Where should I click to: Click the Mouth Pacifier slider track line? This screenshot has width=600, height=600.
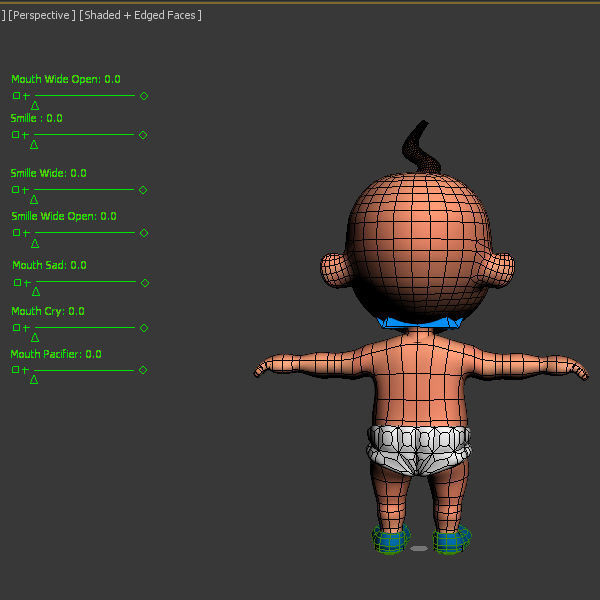[x=84, y=370]
